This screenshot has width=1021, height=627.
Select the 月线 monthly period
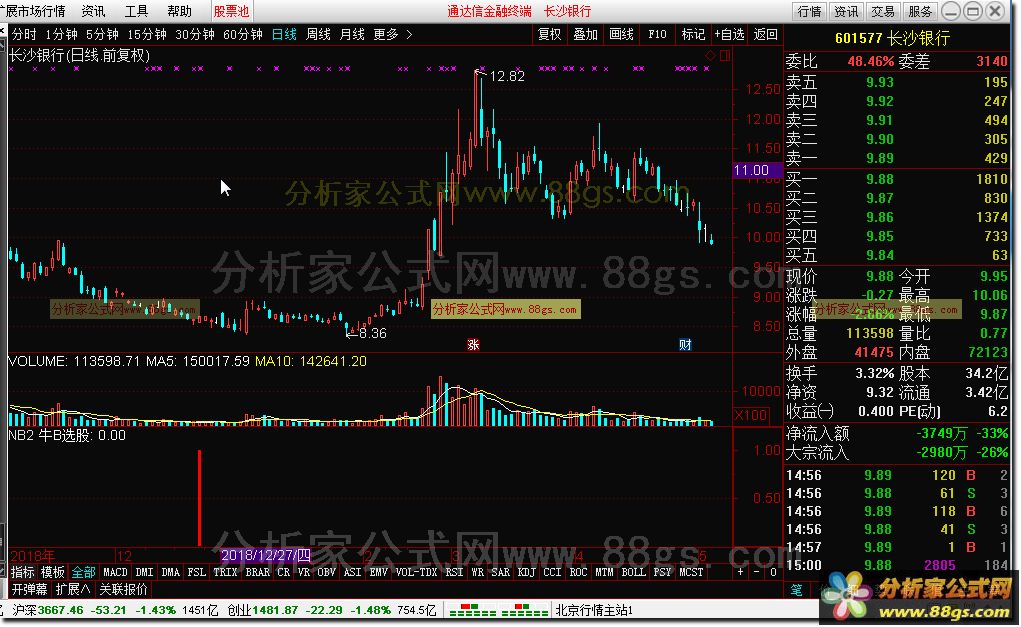coord(352,35)
